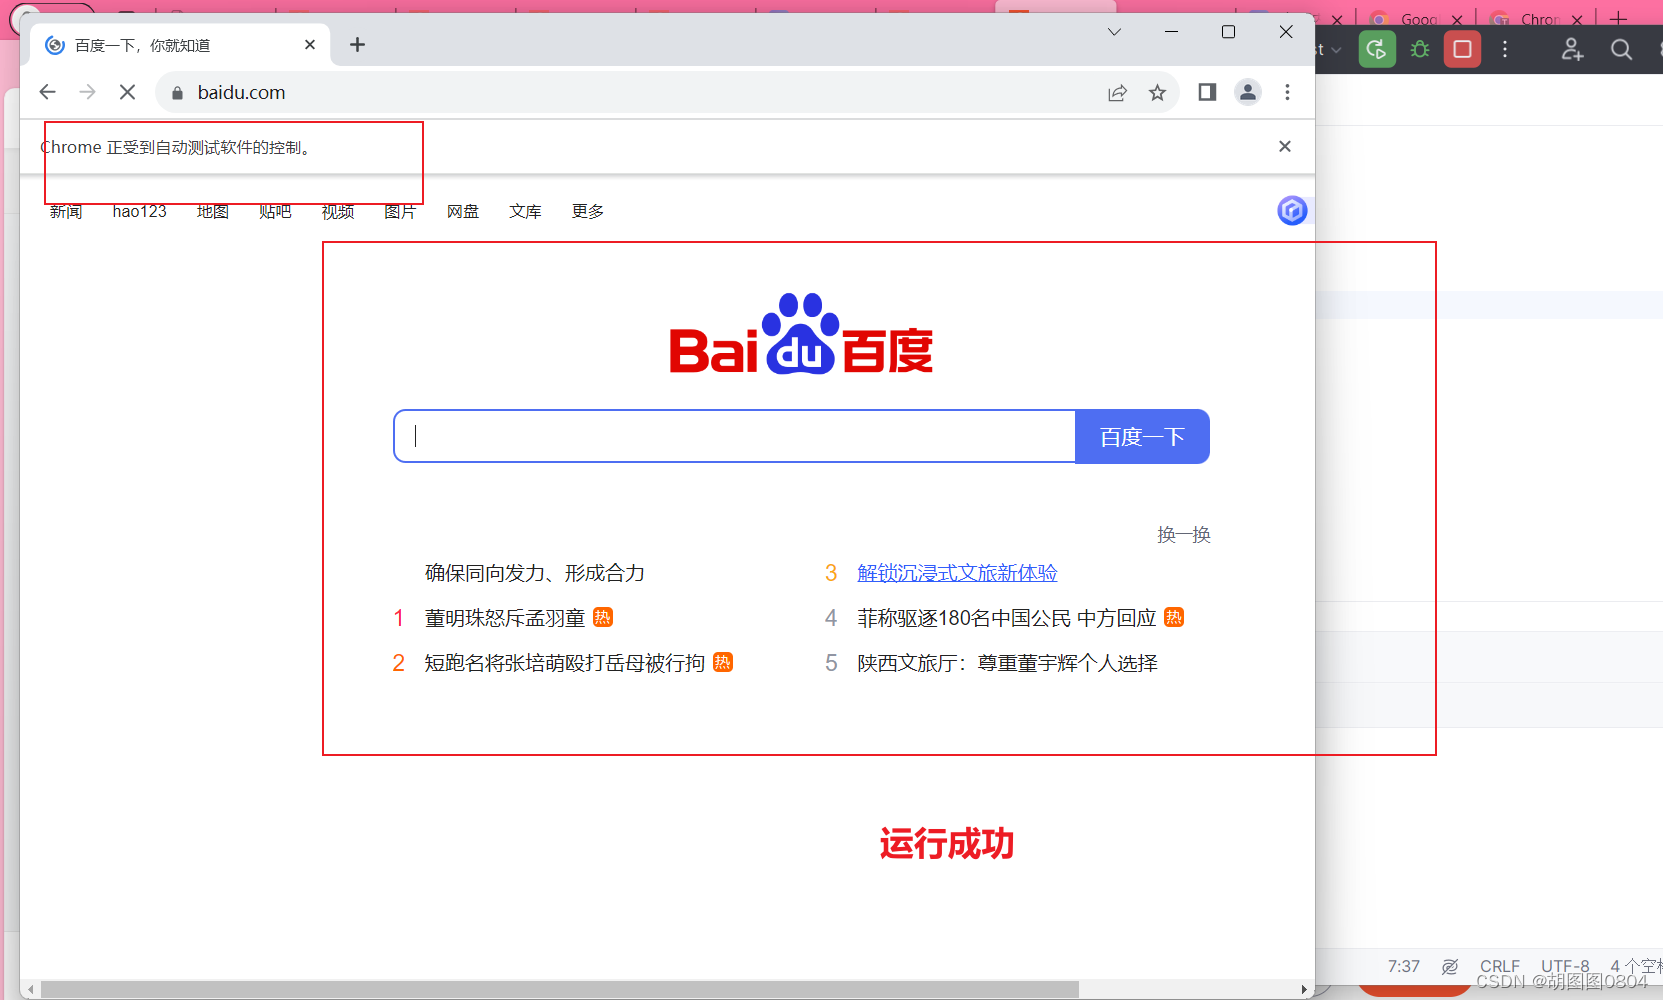Click the blue Baidu AI assistant icon
Image resolution: width=1663 pixels, height=1000 pixels.
pos(1292,210)
